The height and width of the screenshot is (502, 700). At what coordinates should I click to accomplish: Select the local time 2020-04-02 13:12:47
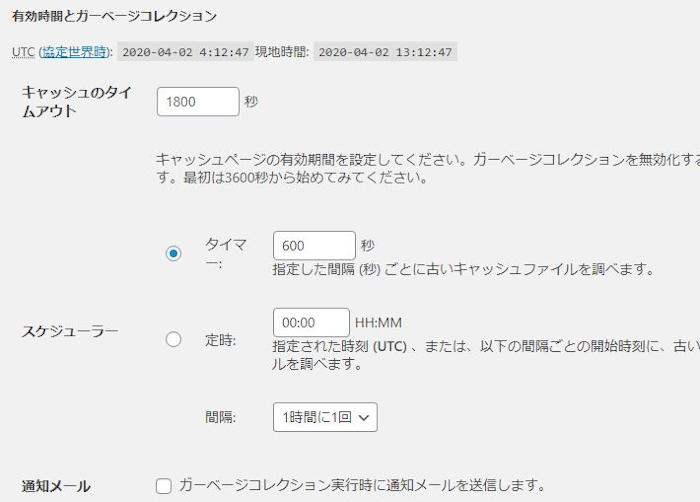[x=385, y=52]
